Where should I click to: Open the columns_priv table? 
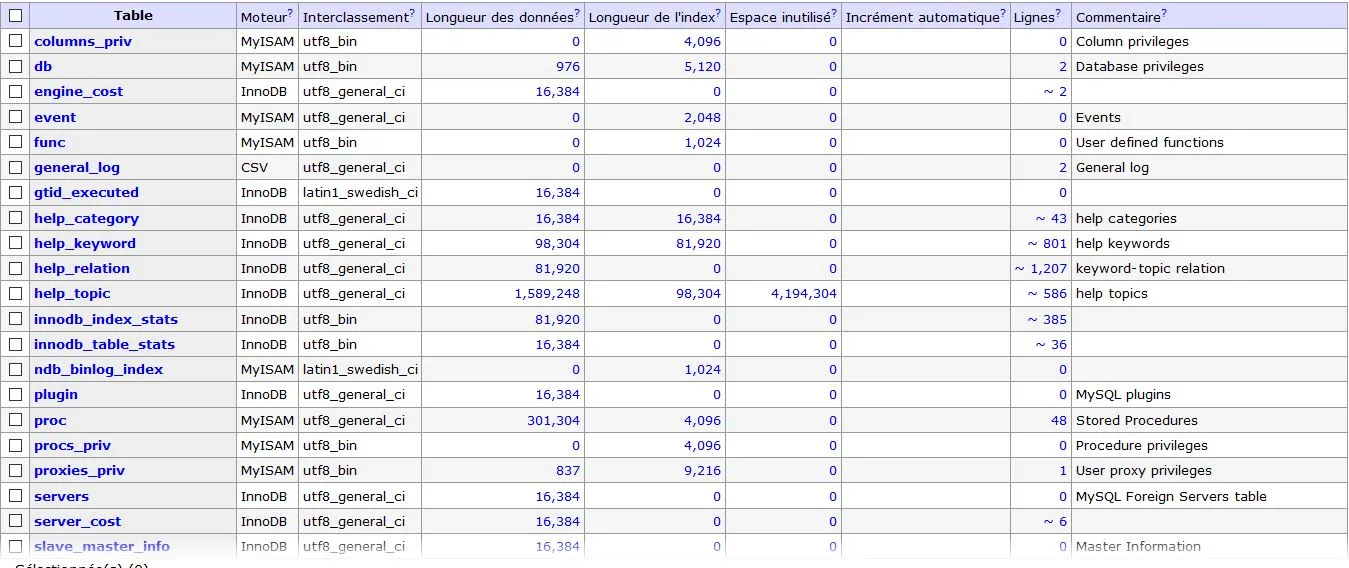(x=83, y=41)
